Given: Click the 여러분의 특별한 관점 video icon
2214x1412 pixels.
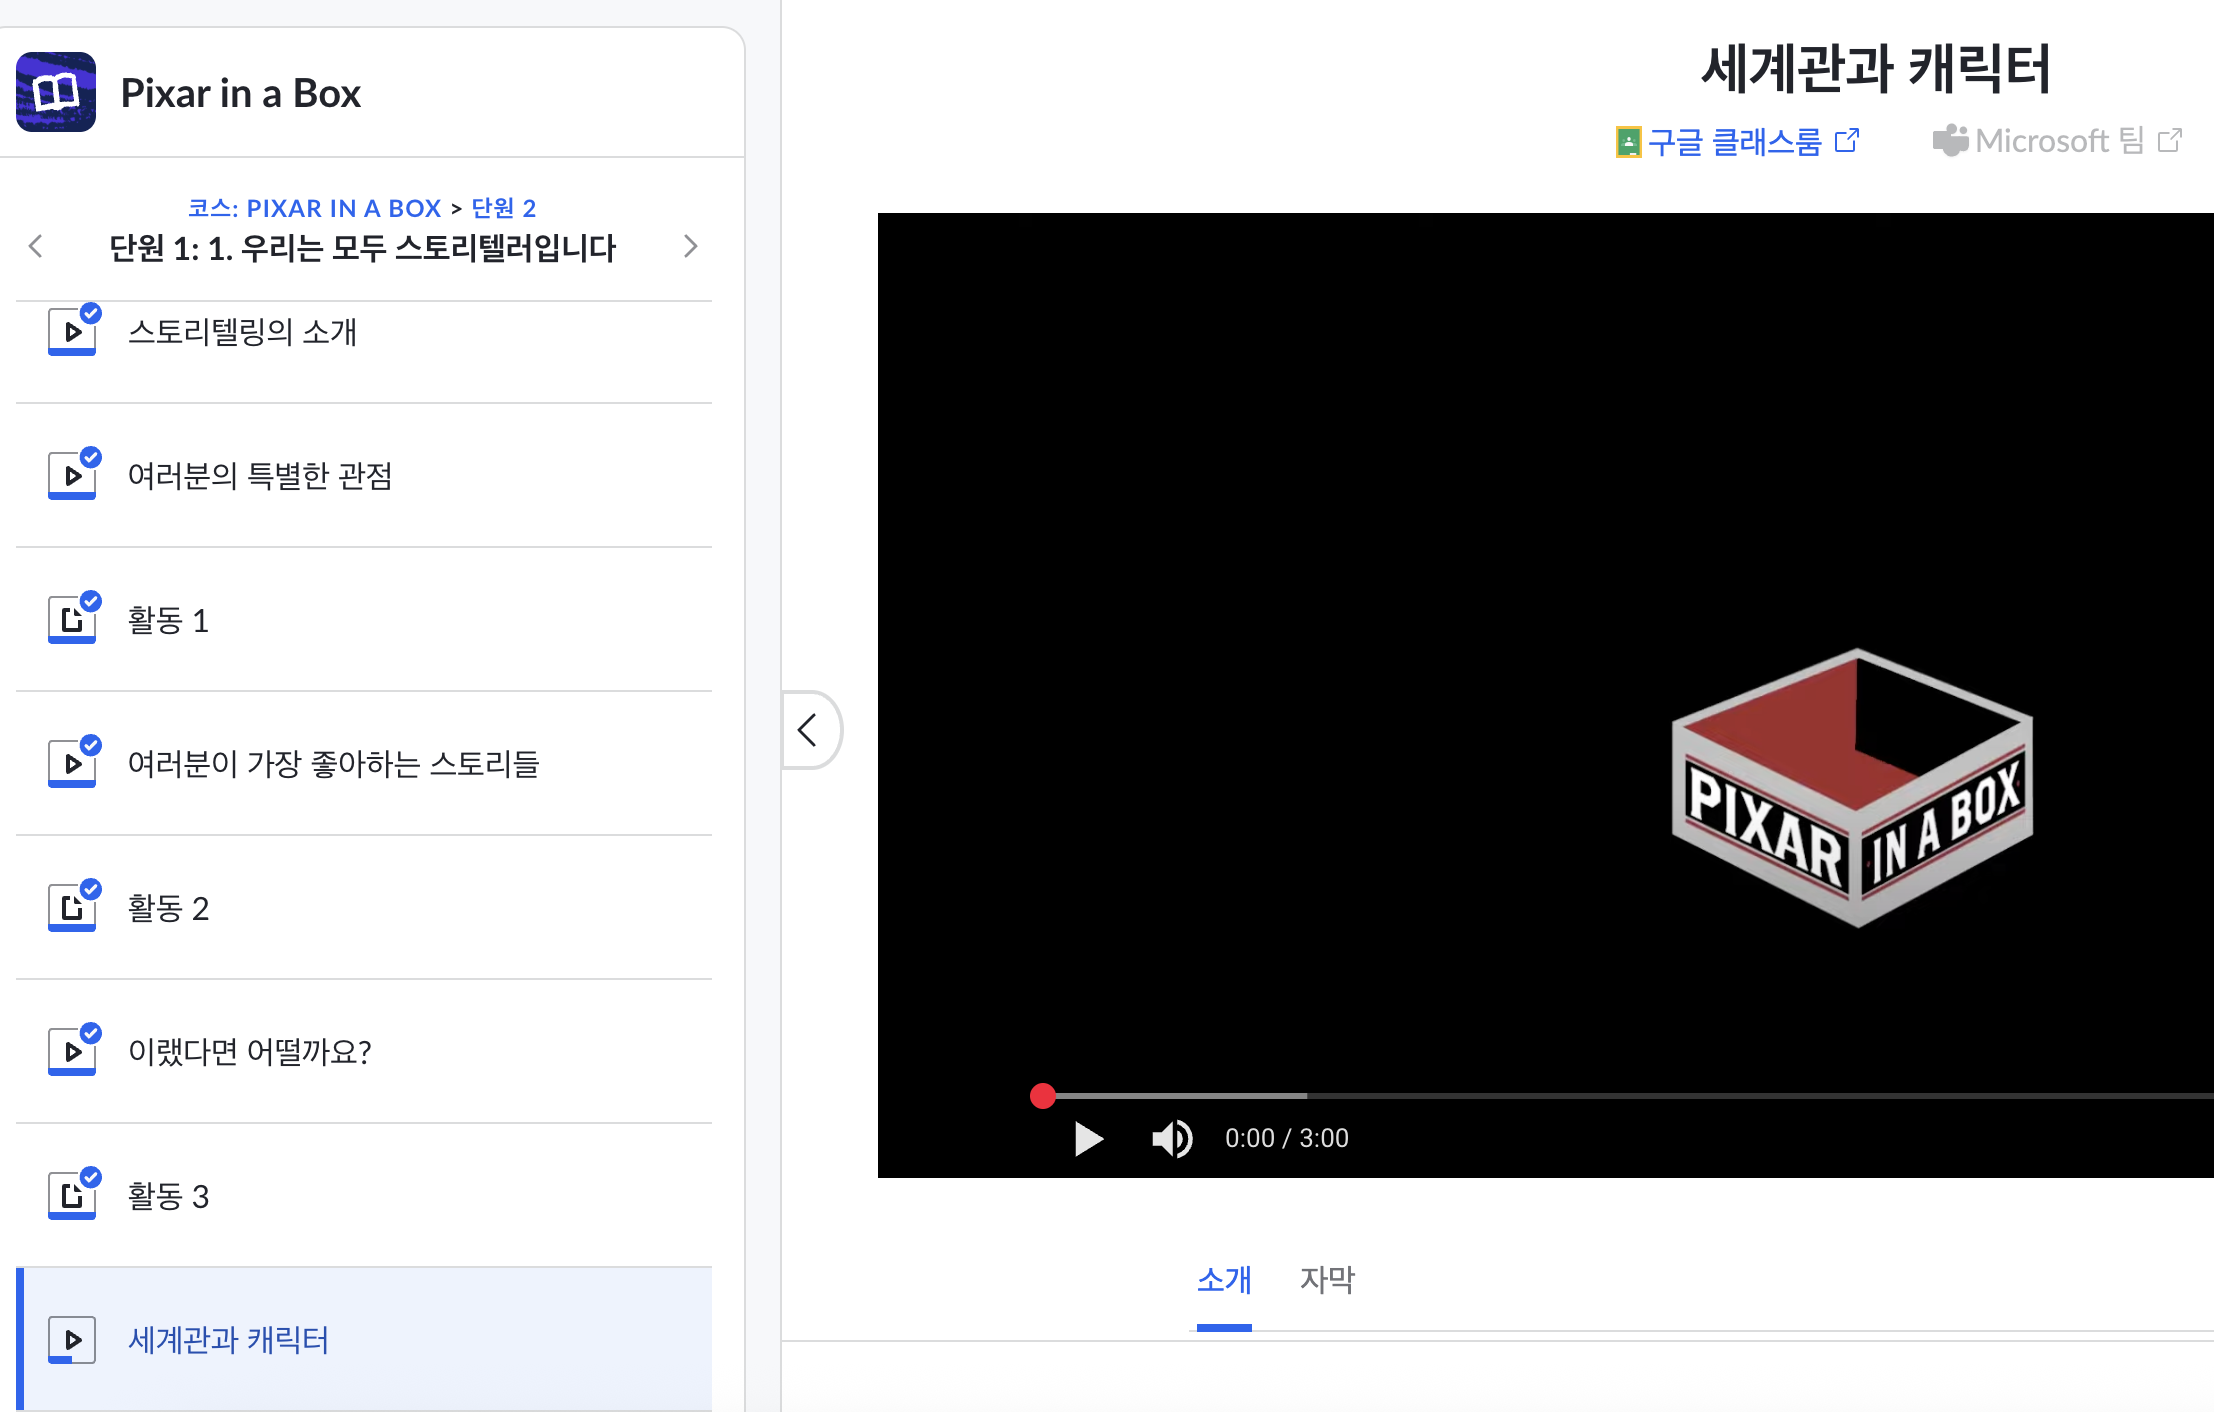Looking at the screenshot, I should (72, 475).
